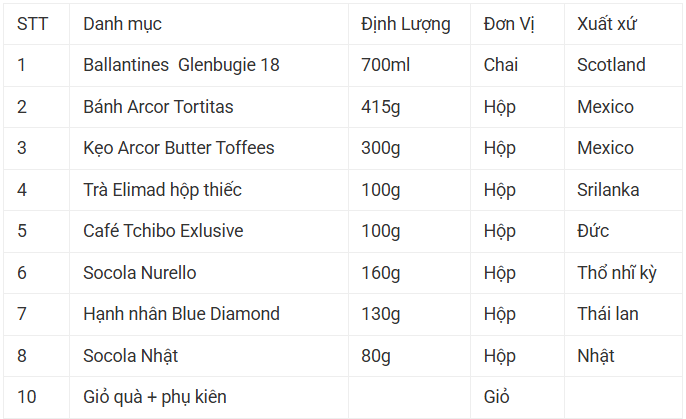Image resolution: width=686 pixels, height=419 pixels.
Task: Select the 'Chai' unit cell
Action: click(x=500, y=65)
